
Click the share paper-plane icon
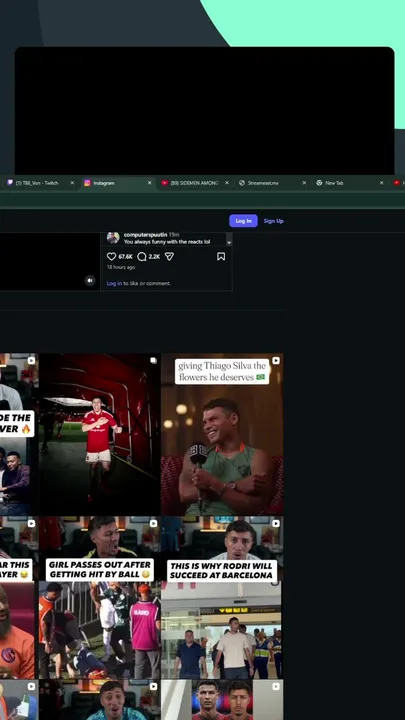click(169, 256)
